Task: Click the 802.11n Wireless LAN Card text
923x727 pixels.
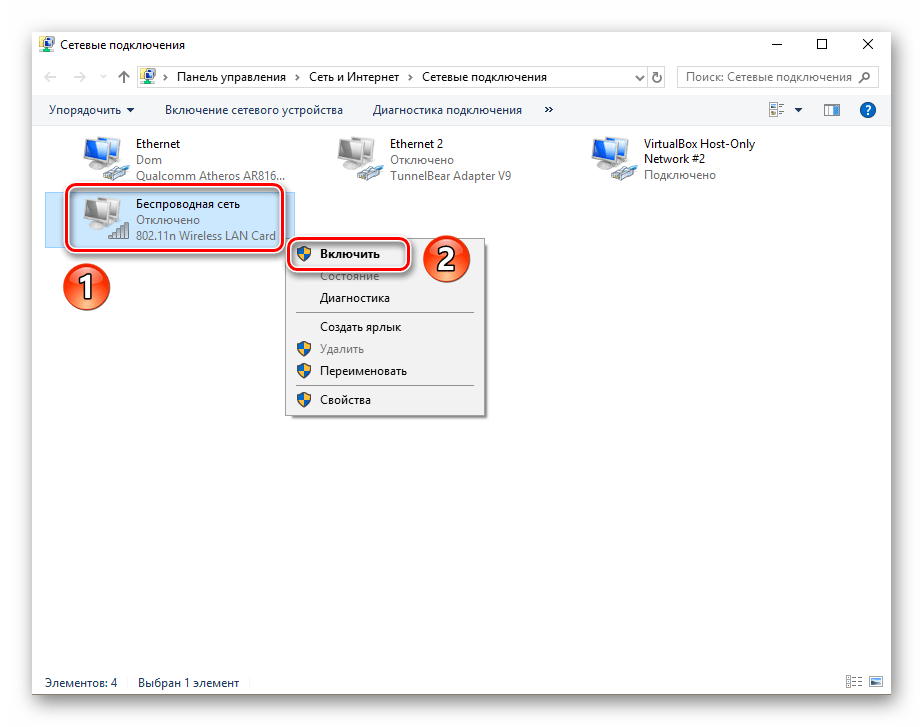Action: pyautogui.click(x=205, y=235)
